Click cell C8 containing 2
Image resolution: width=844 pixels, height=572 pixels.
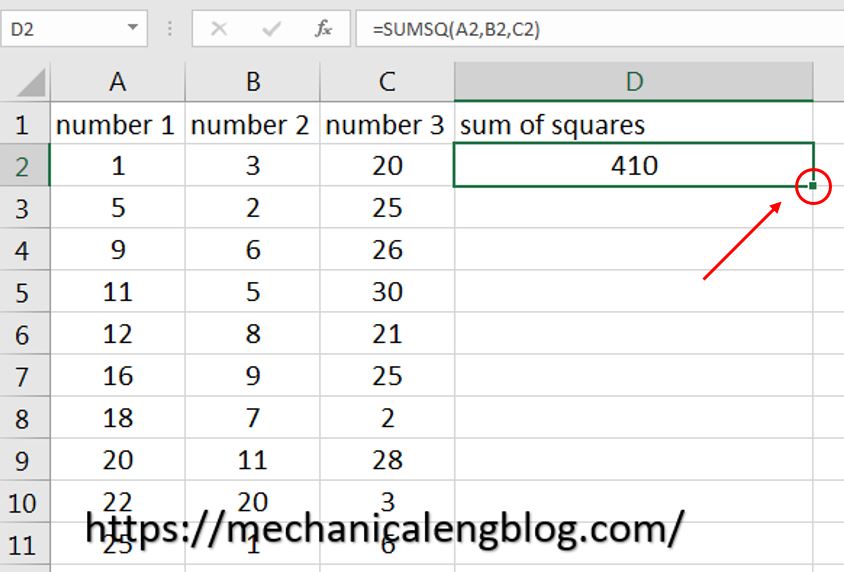[387, 418]
